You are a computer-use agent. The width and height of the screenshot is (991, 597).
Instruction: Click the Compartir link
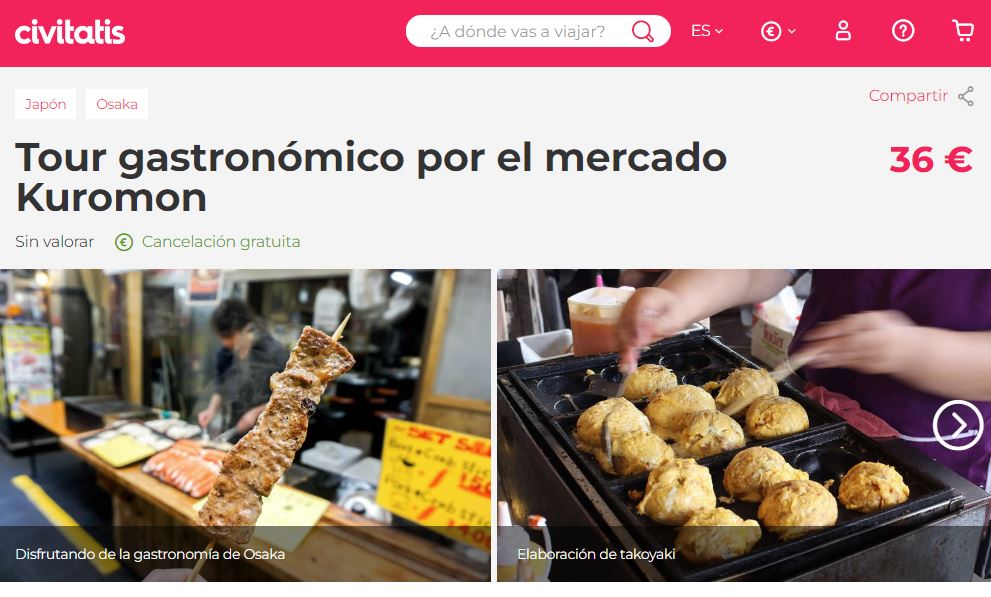point(908,96)
